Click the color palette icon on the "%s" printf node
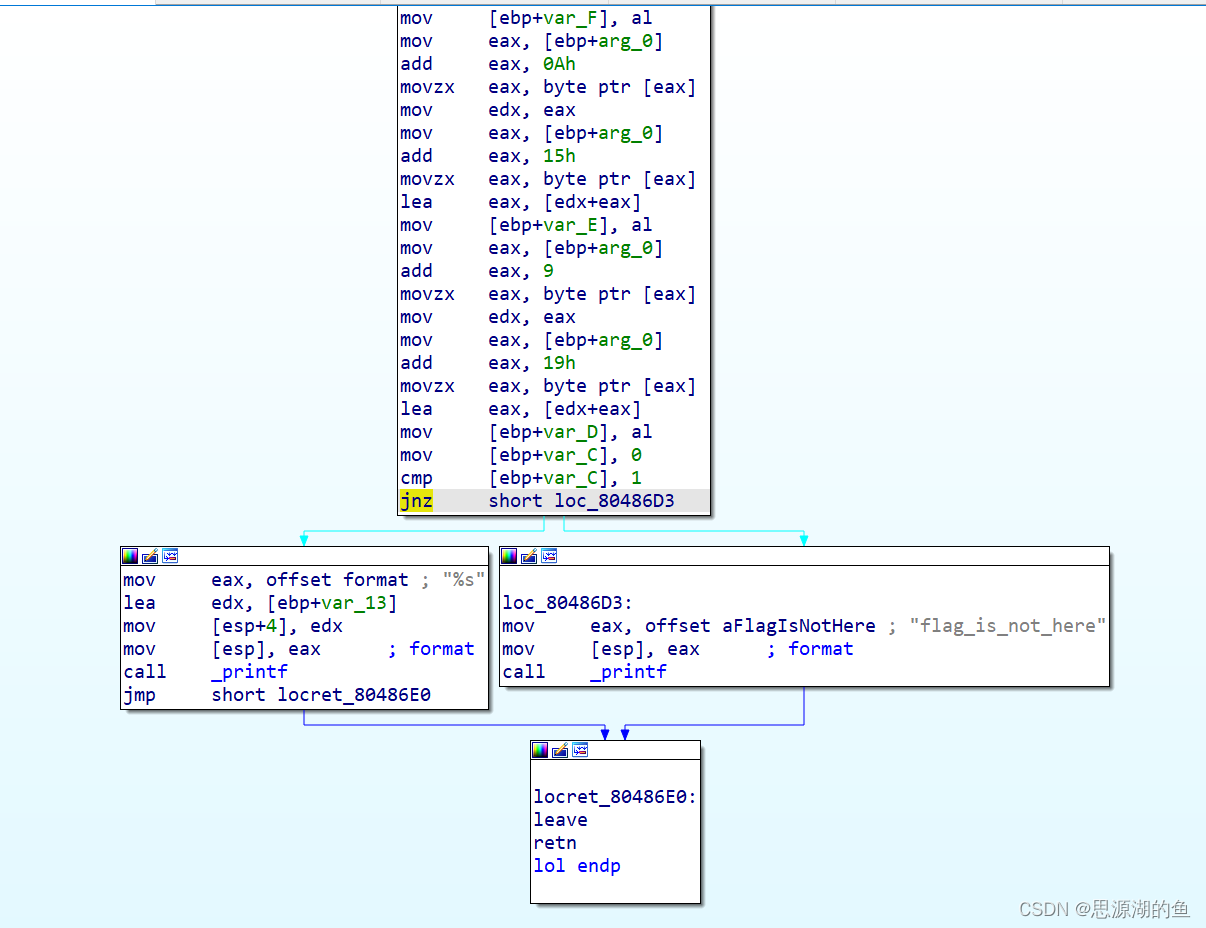Image resolution: width=1206 pixels, height=928 pixels. pyautogui.click(x=130, y=556)
